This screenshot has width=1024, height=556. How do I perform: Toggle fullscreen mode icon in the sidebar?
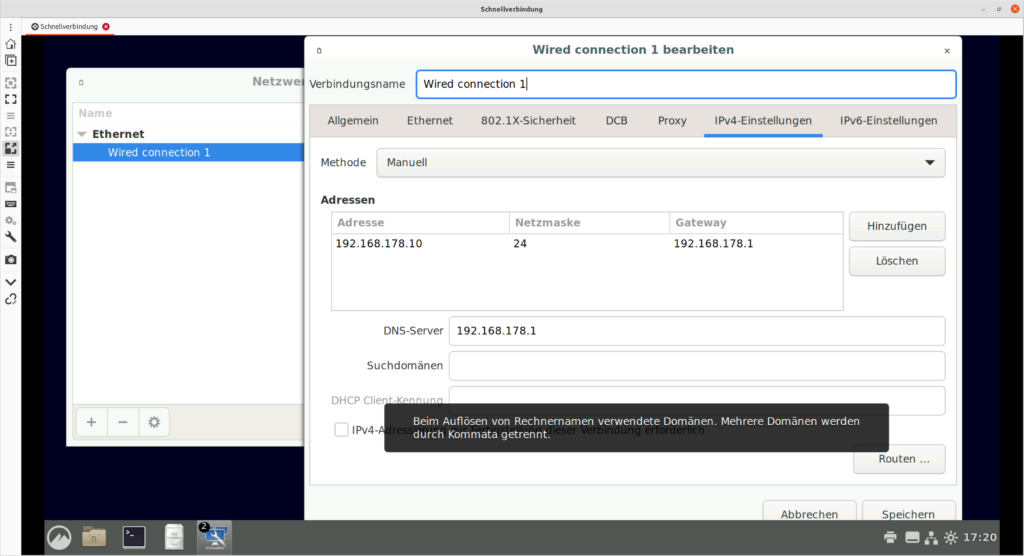click(x=10, y=99)
